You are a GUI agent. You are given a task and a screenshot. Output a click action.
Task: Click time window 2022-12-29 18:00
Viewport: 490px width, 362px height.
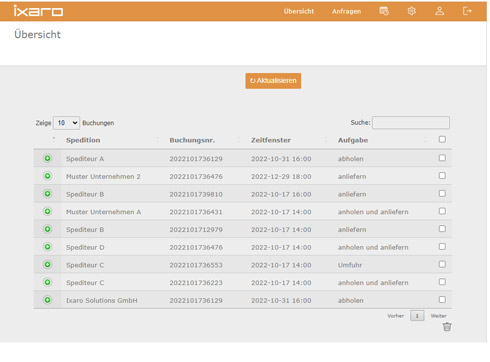[281, 176]
